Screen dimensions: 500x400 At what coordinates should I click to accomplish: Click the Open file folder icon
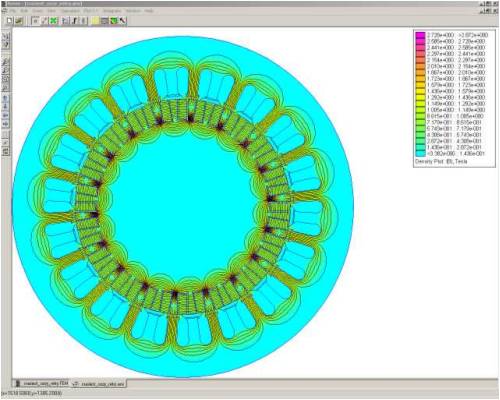[19, 21]
